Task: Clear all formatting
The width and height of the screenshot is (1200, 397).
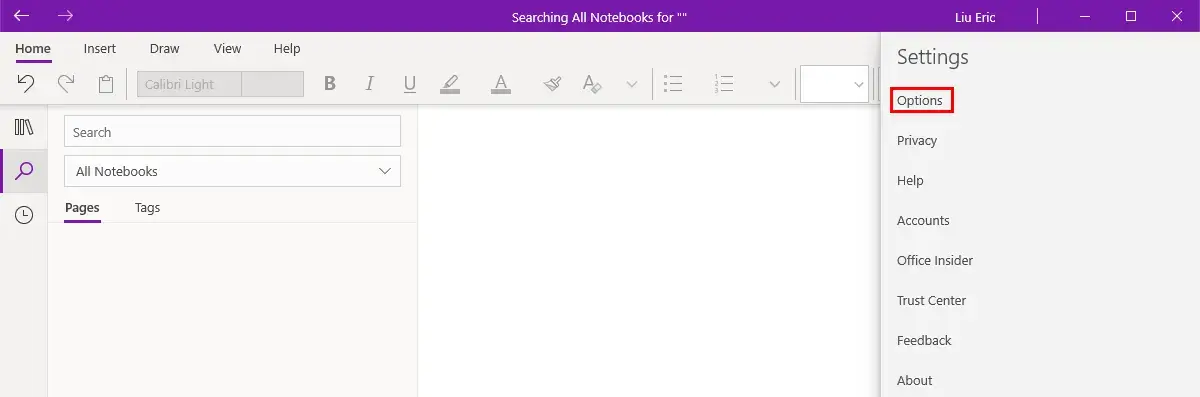Action: click(x=592, y=84)
